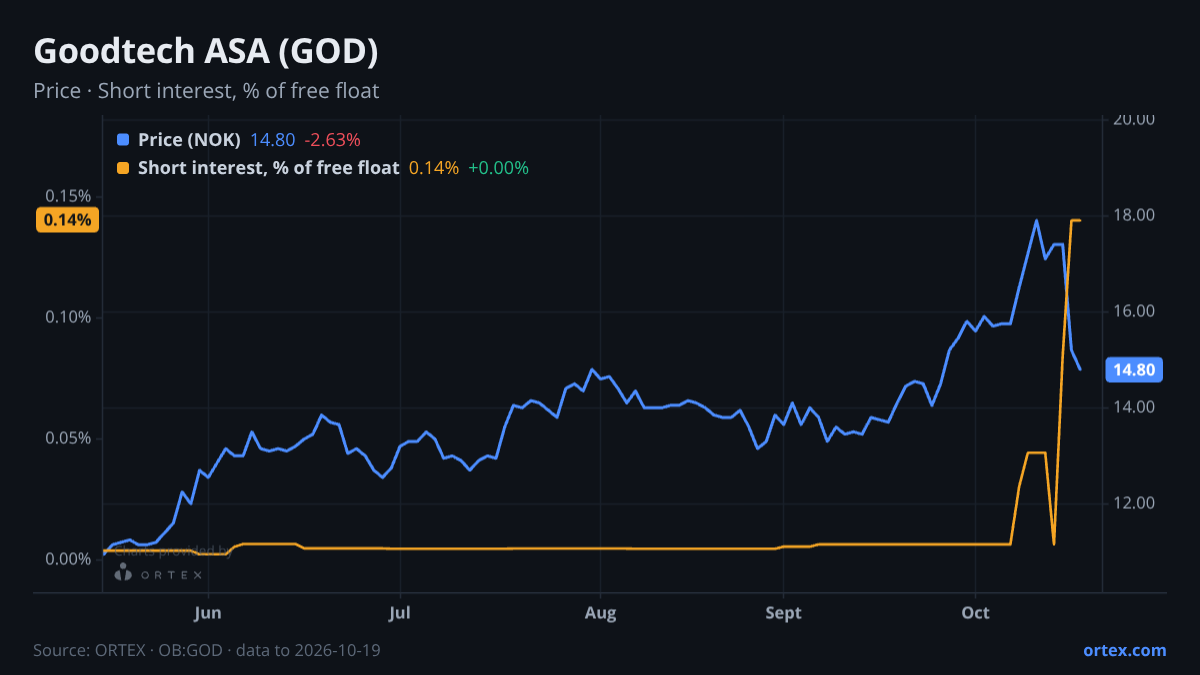1200x675 pixels.
Task: Click the 0.10% left axis label
Action: (x=70, y=317)
